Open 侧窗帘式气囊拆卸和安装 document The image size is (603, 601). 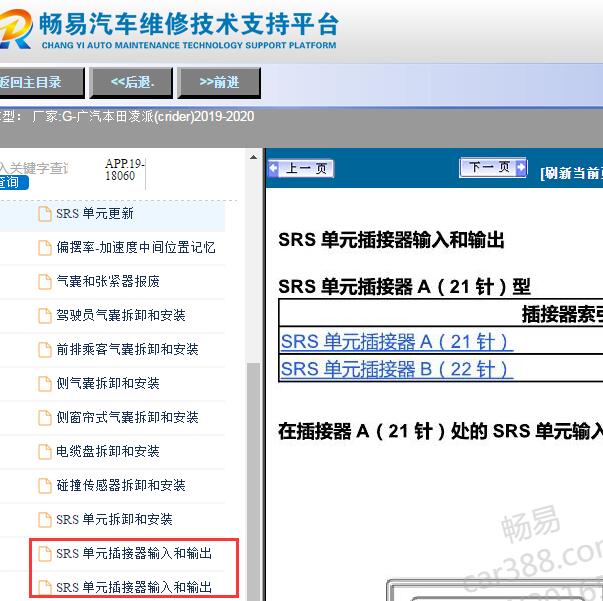click(127, 417)
